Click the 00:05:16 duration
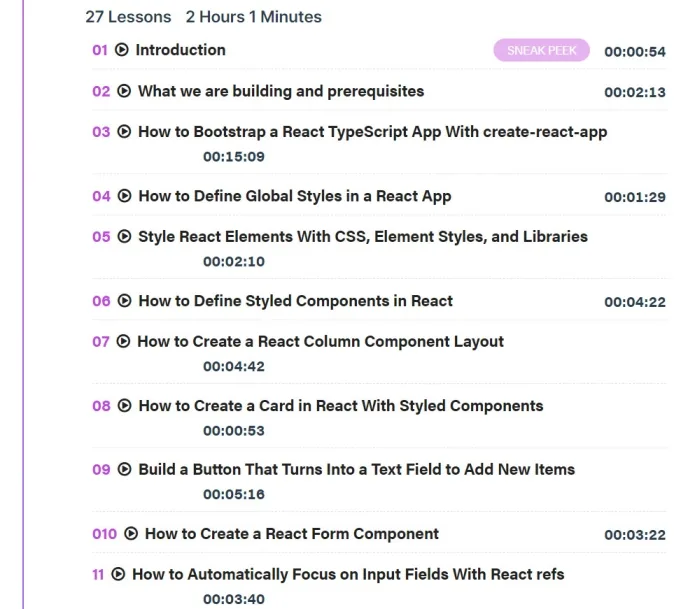This screenshot has width=688, height=609. click(234, 494)
